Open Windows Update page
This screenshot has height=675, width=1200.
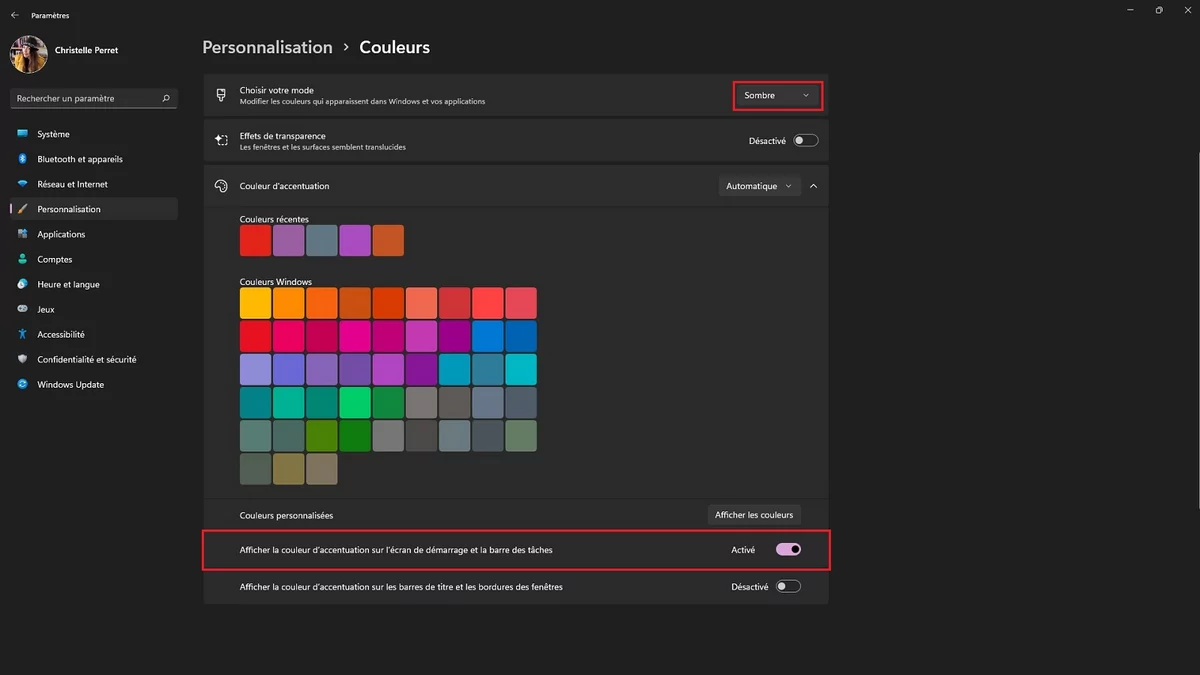pos(94,384)
